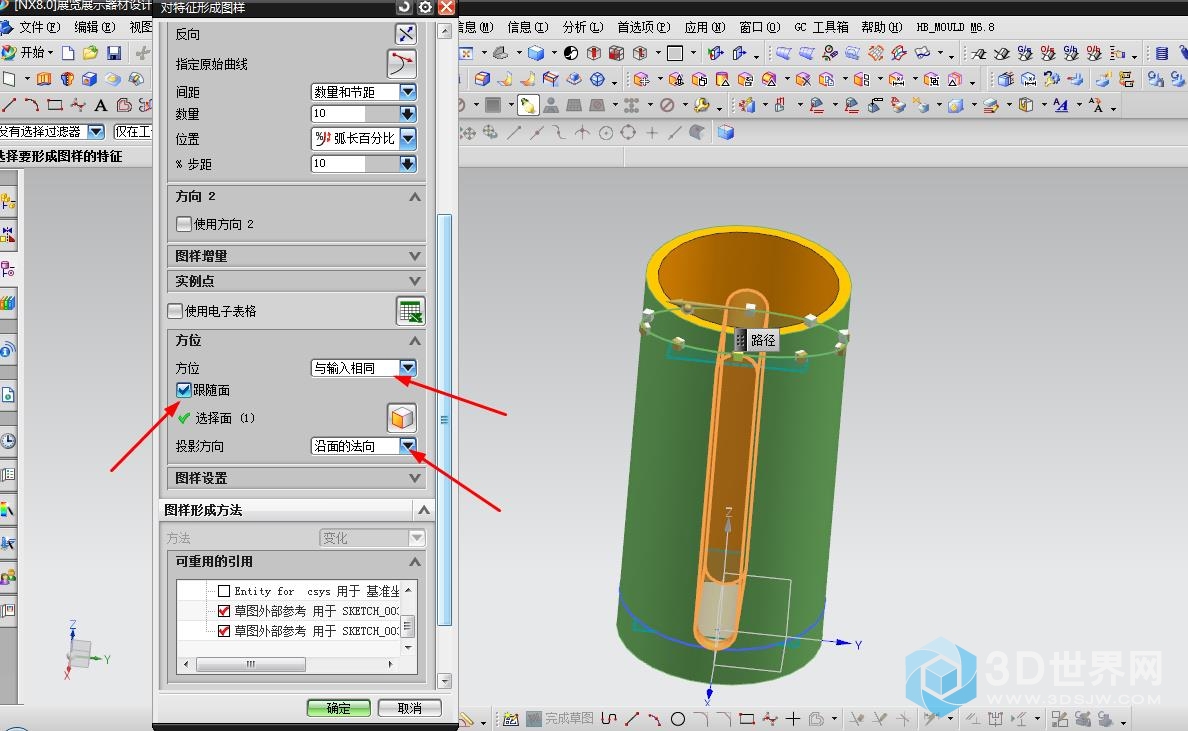
Task: Collapse the 方向 2 section
Action: pyautogui.click(x=414, y=196)
